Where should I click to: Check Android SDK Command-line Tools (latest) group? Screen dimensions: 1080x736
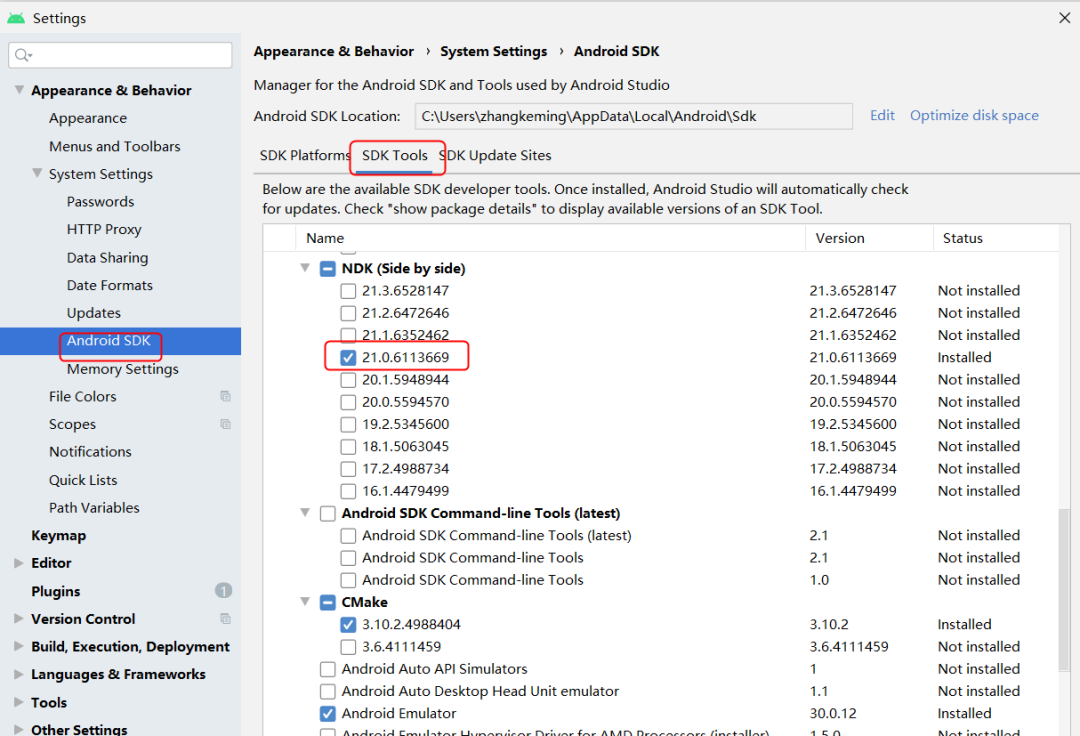pyautogui.click(x=328, y=514)
